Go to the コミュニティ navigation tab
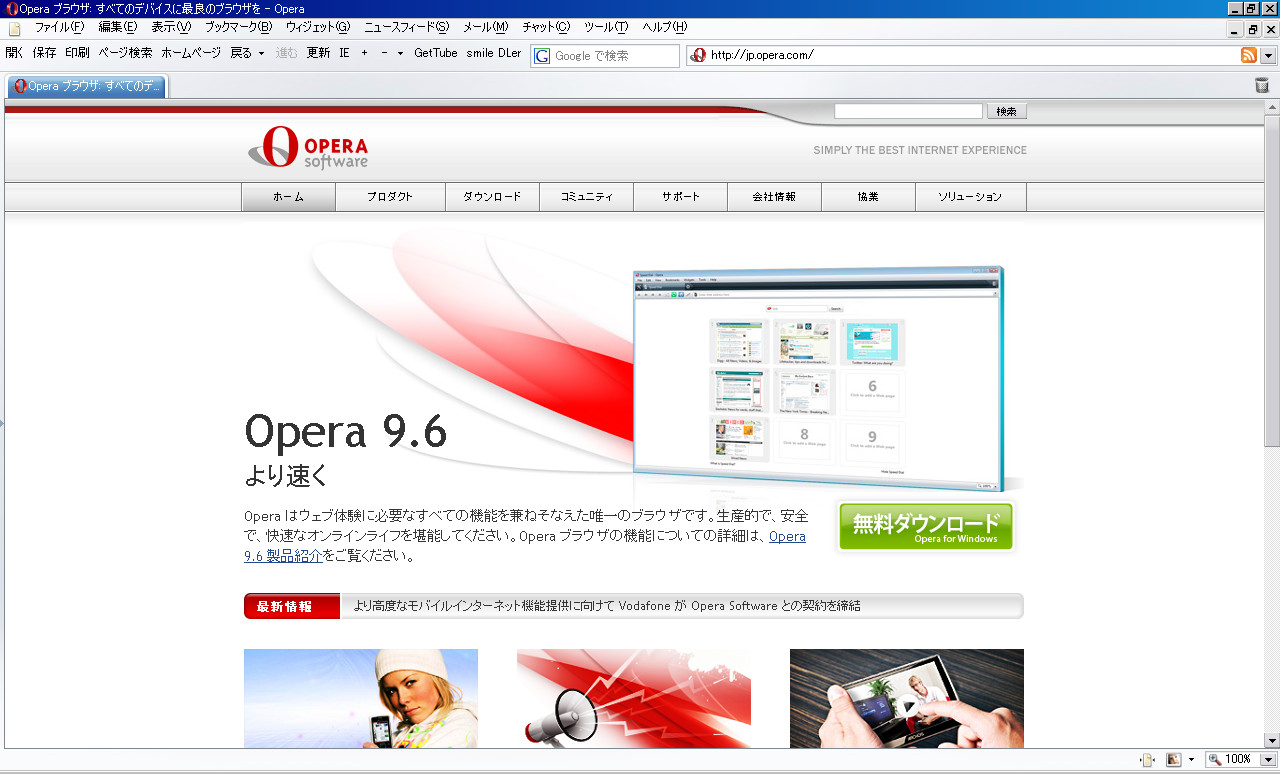The image size is (1280, 774). coord(586,197)
